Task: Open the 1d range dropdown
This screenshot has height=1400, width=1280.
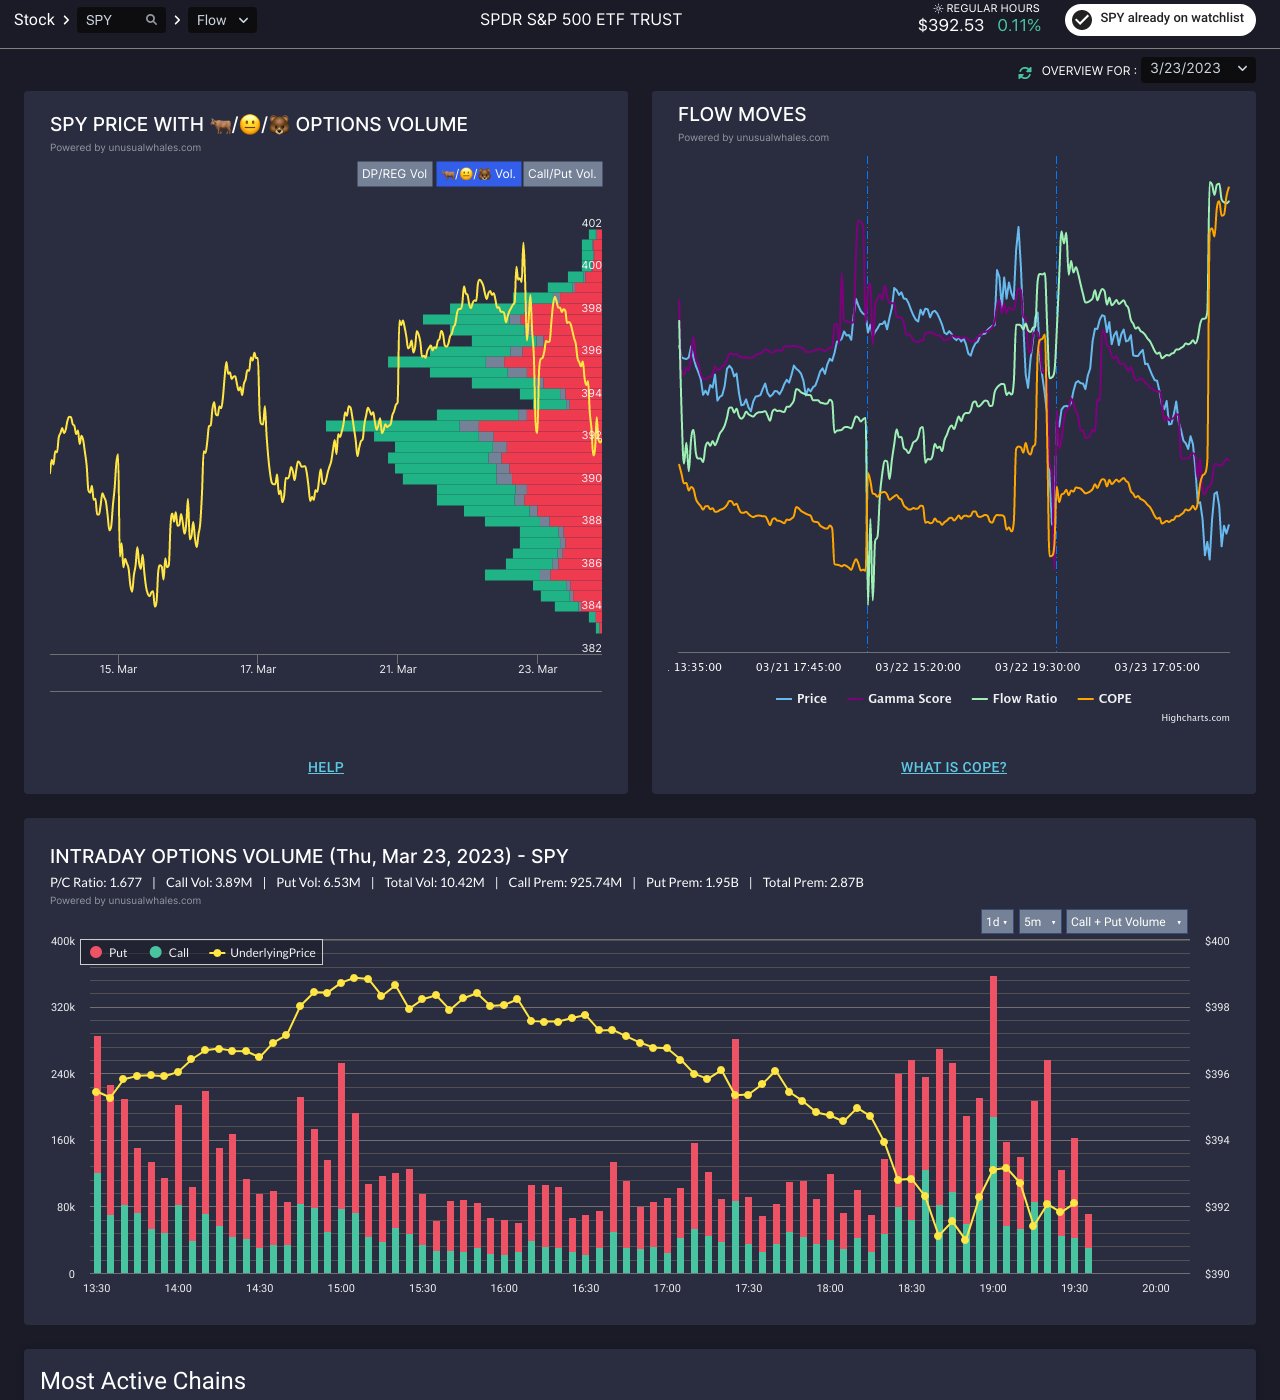Action: (x=997, y=922)
